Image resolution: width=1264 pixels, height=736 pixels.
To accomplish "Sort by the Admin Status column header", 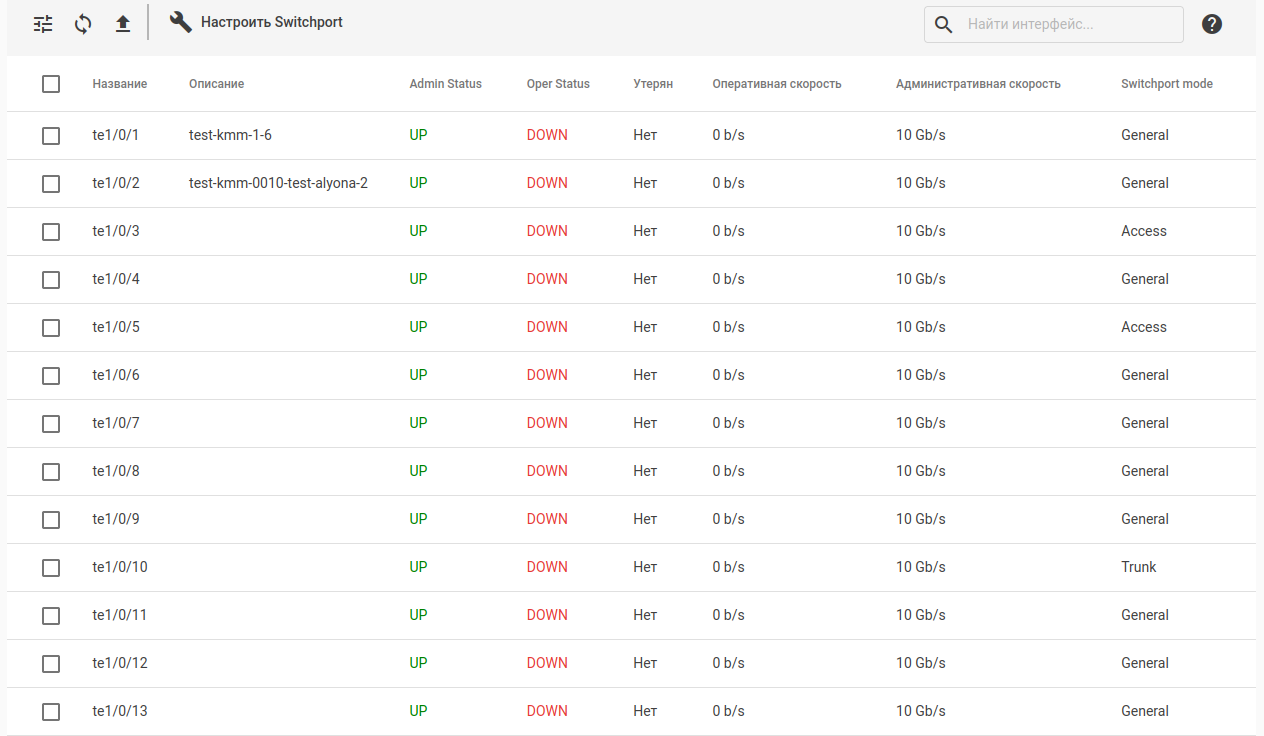I will (445, 84).
